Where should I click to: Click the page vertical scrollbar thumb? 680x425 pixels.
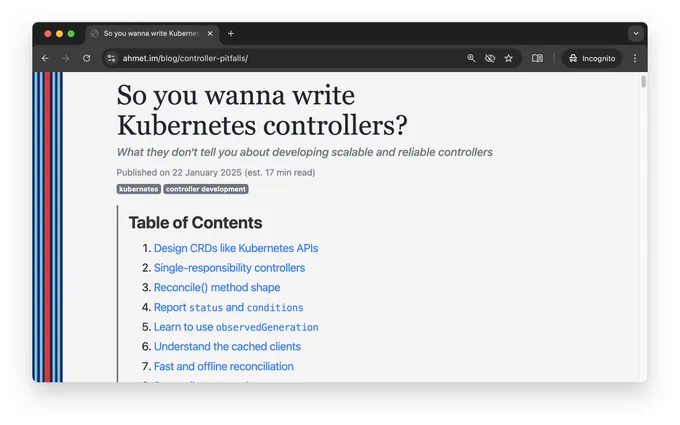coord(644,81)
